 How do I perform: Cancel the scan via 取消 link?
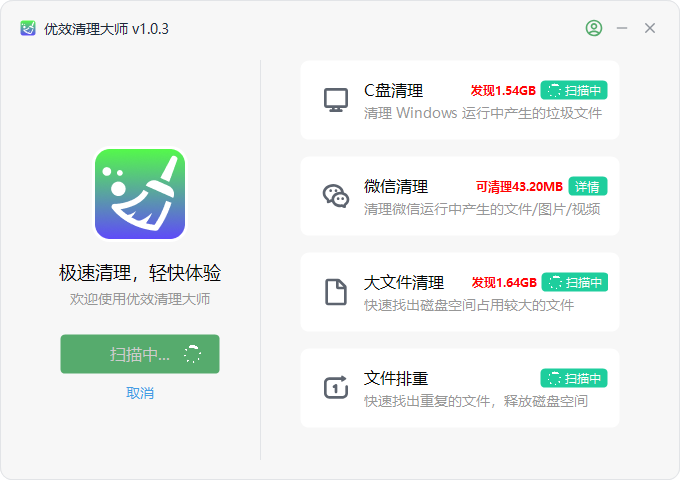pyautogui.click(x=140, y=393)
